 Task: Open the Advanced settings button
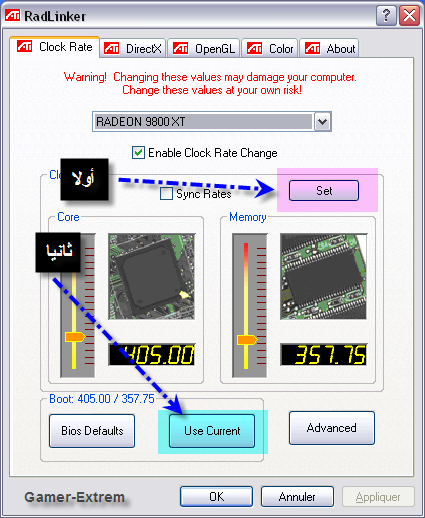(x=332, y=428)
